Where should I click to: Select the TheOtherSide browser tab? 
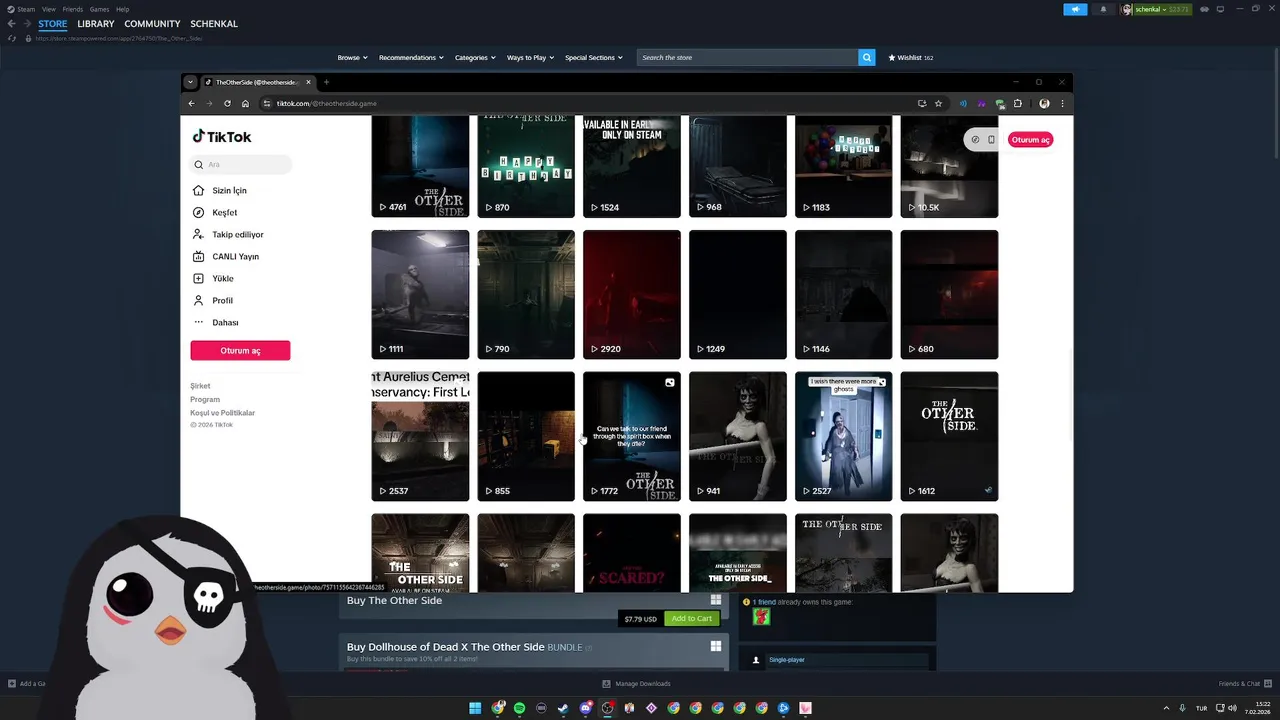tap(257, 82)
